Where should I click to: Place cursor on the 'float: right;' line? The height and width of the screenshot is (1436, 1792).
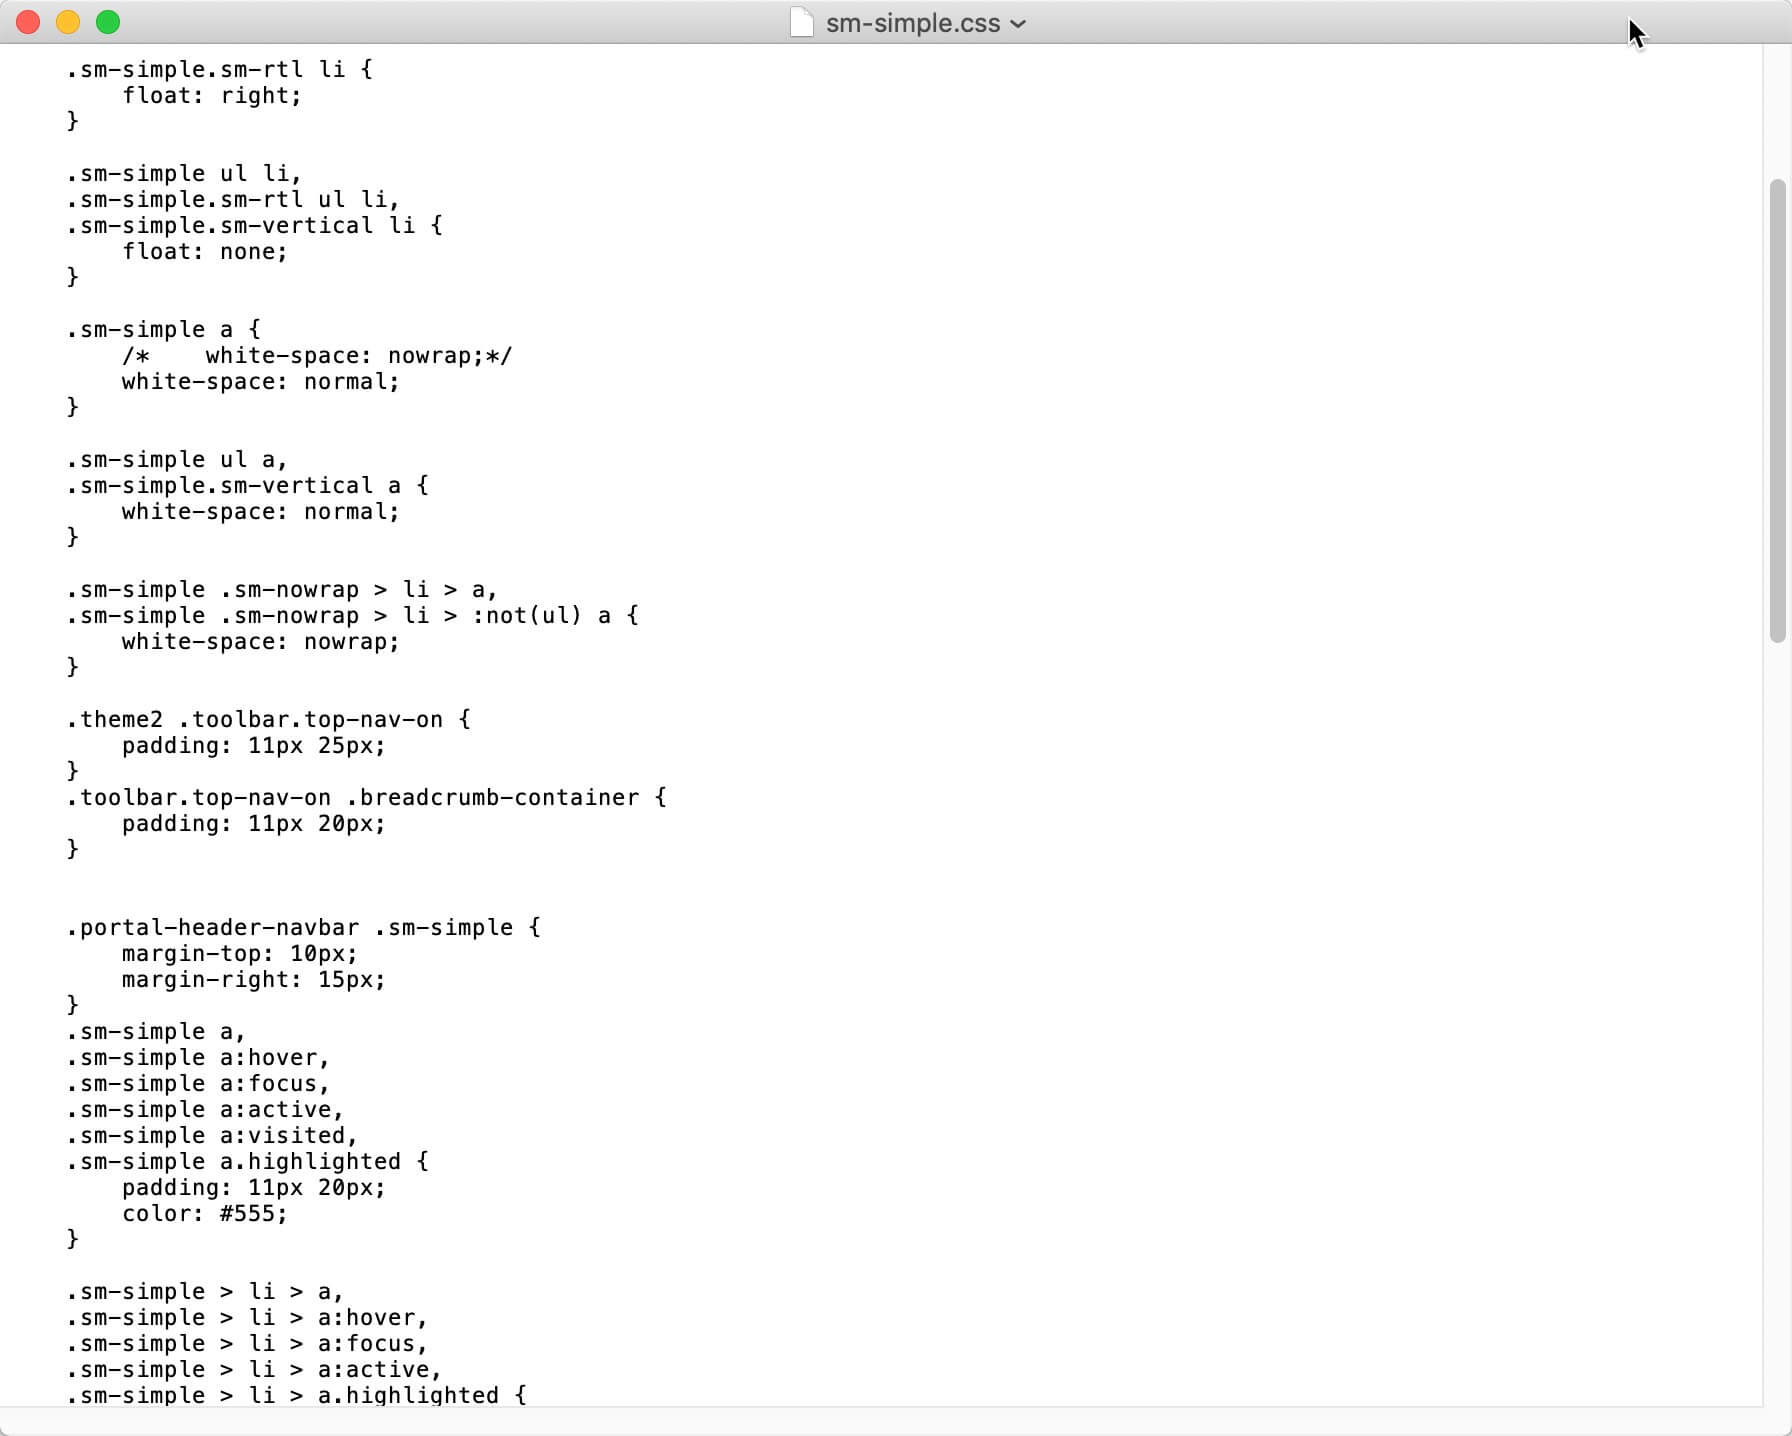tap(211, 95)
